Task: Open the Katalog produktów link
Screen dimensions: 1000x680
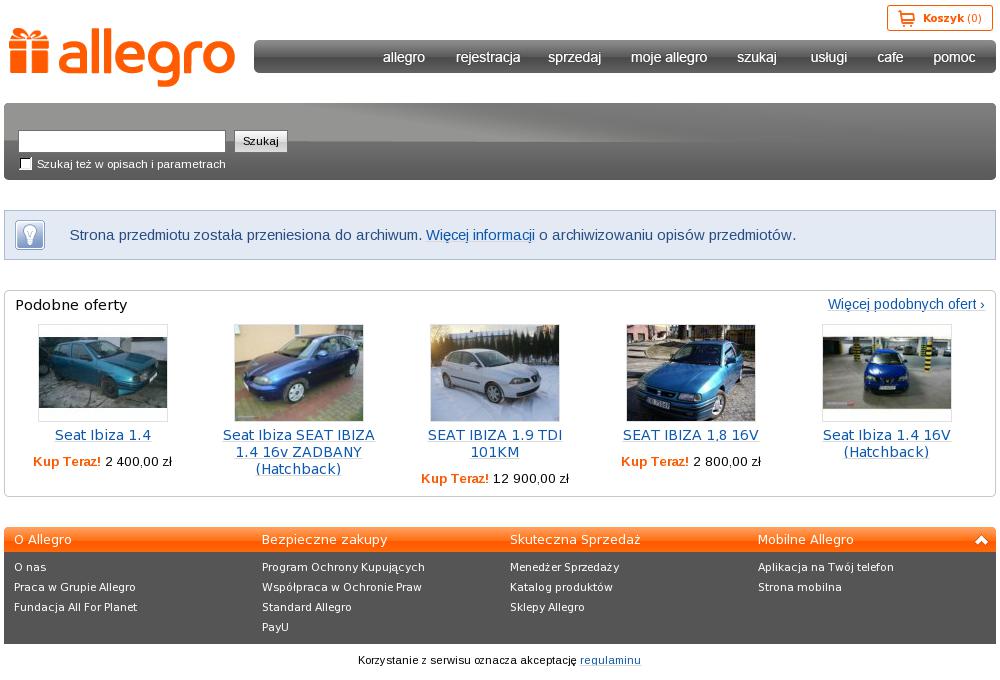Action: [x=561, y=587]
